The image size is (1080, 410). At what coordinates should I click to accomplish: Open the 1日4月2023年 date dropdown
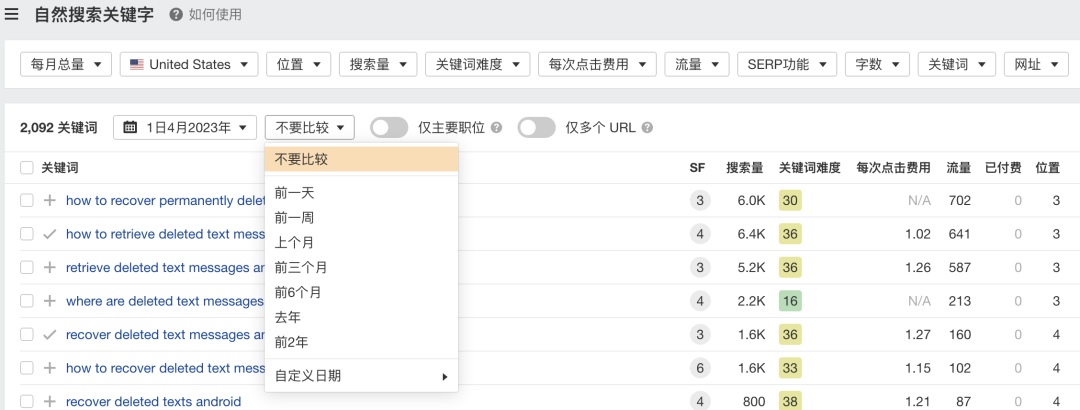185,127
